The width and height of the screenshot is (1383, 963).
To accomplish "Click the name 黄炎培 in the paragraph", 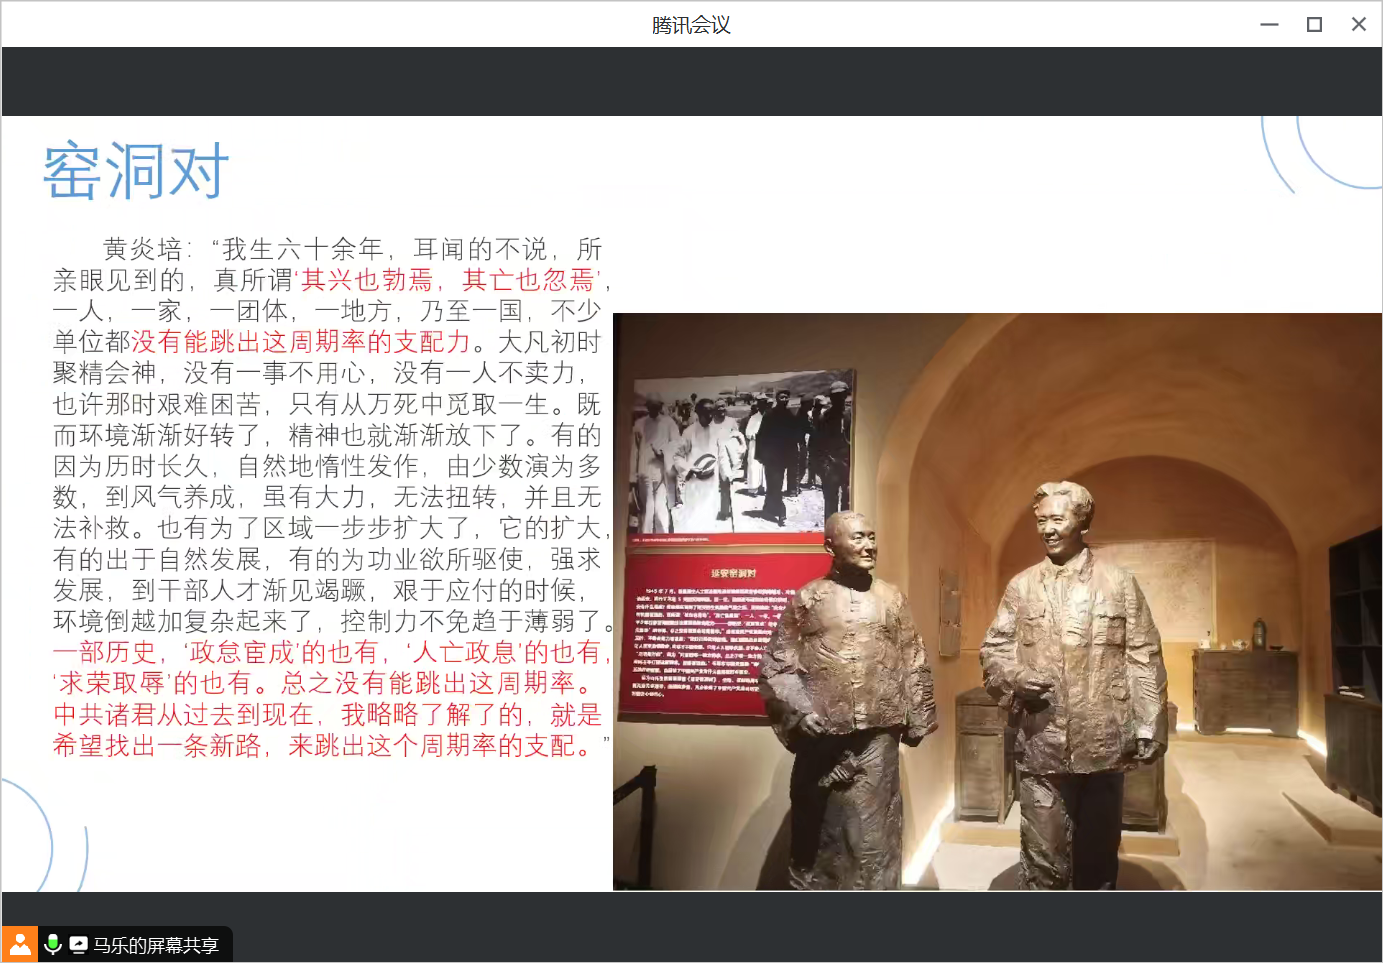I will 142,249.
